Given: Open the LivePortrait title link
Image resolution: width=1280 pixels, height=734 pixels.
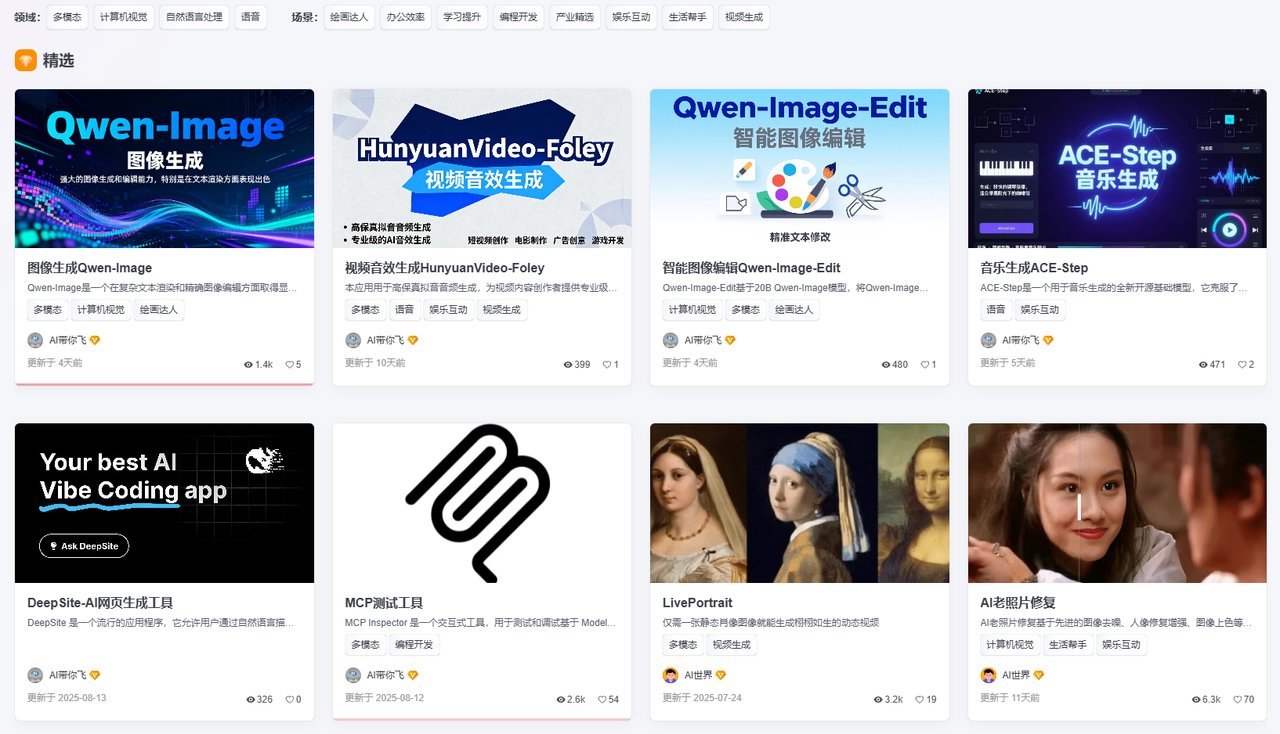Looking at the screenshot, I should point(697,603).
